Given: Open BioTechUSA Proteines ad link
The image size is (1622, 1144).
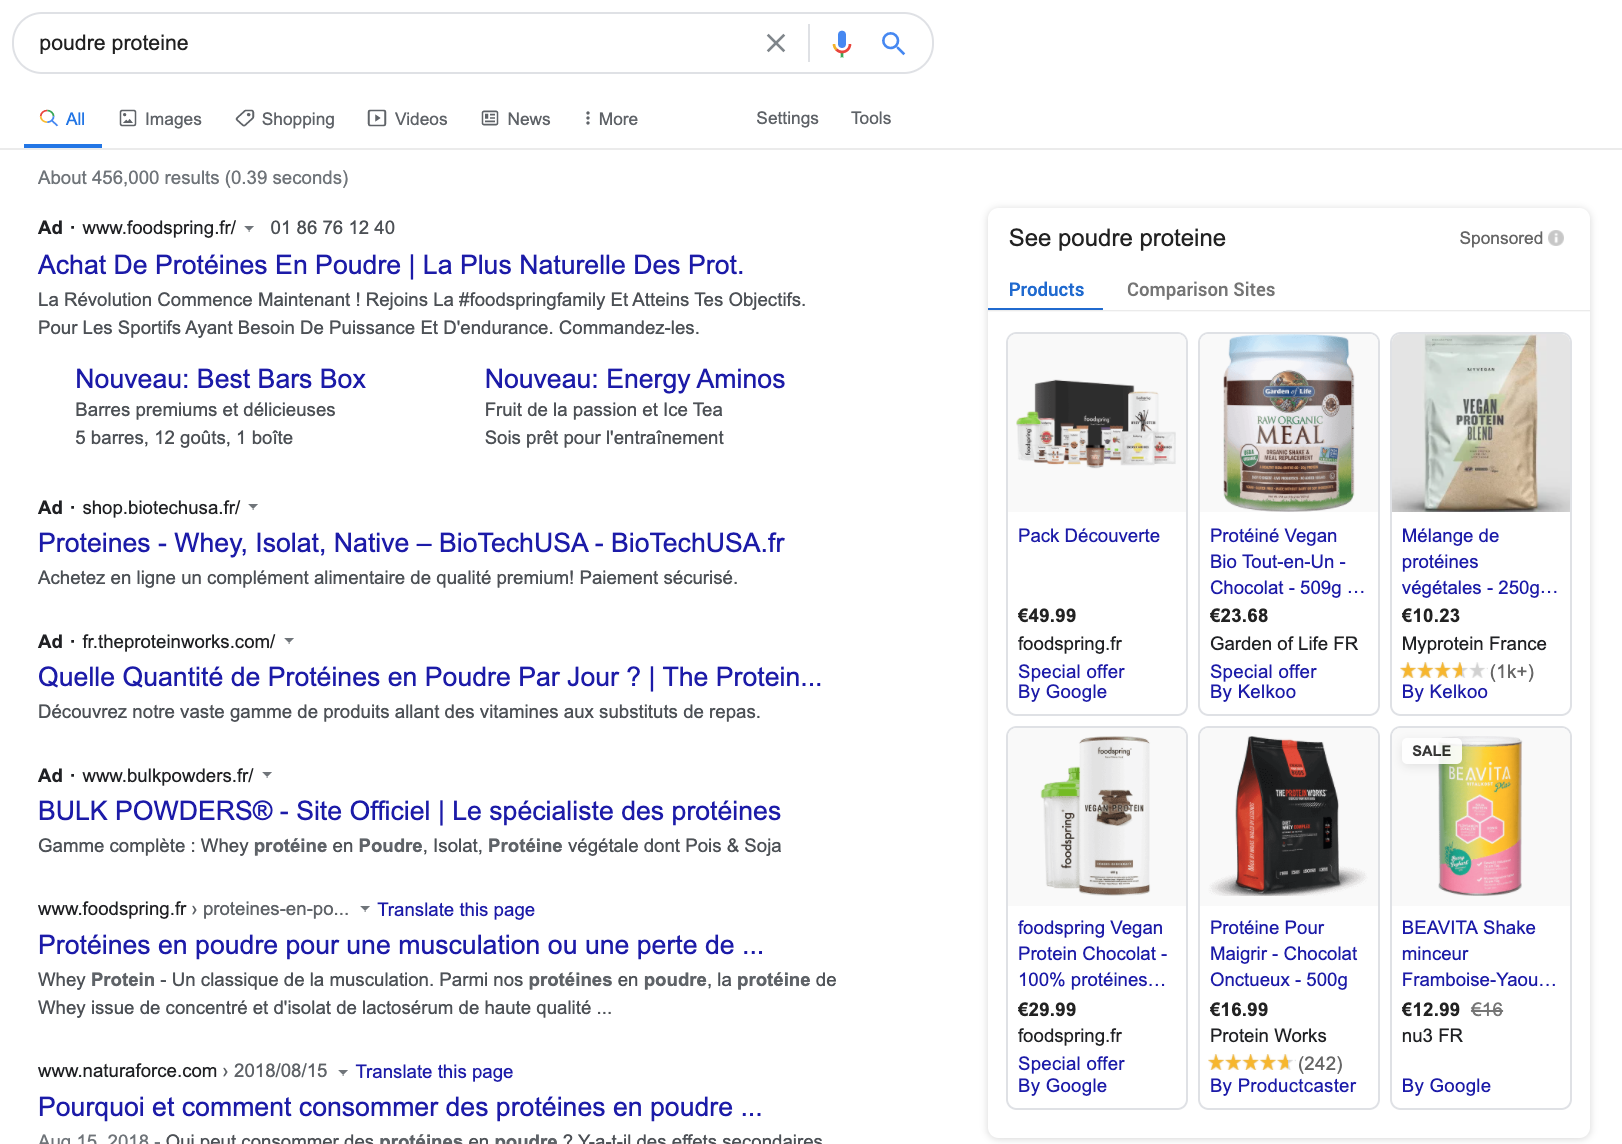Looking at the screenshot, I should [411, 543].
